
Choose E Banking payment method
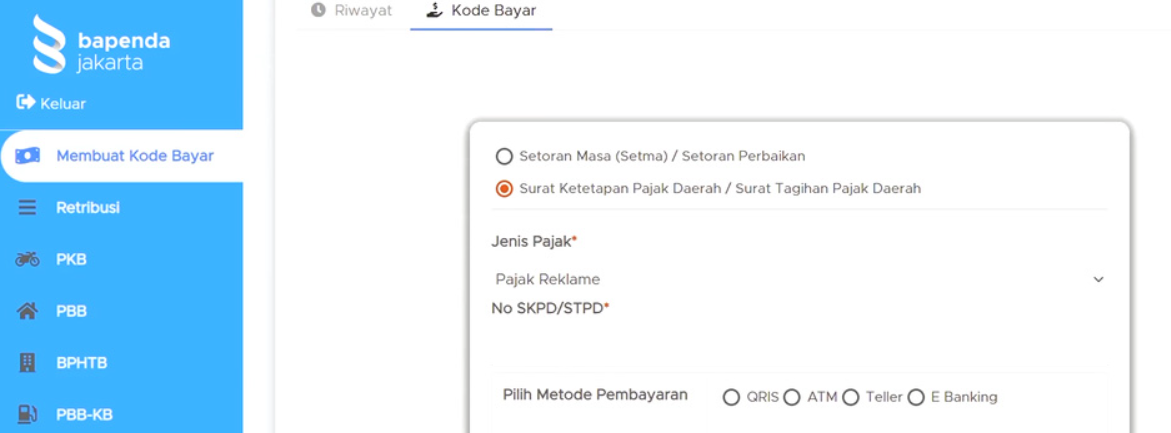(x=916, y=398)
